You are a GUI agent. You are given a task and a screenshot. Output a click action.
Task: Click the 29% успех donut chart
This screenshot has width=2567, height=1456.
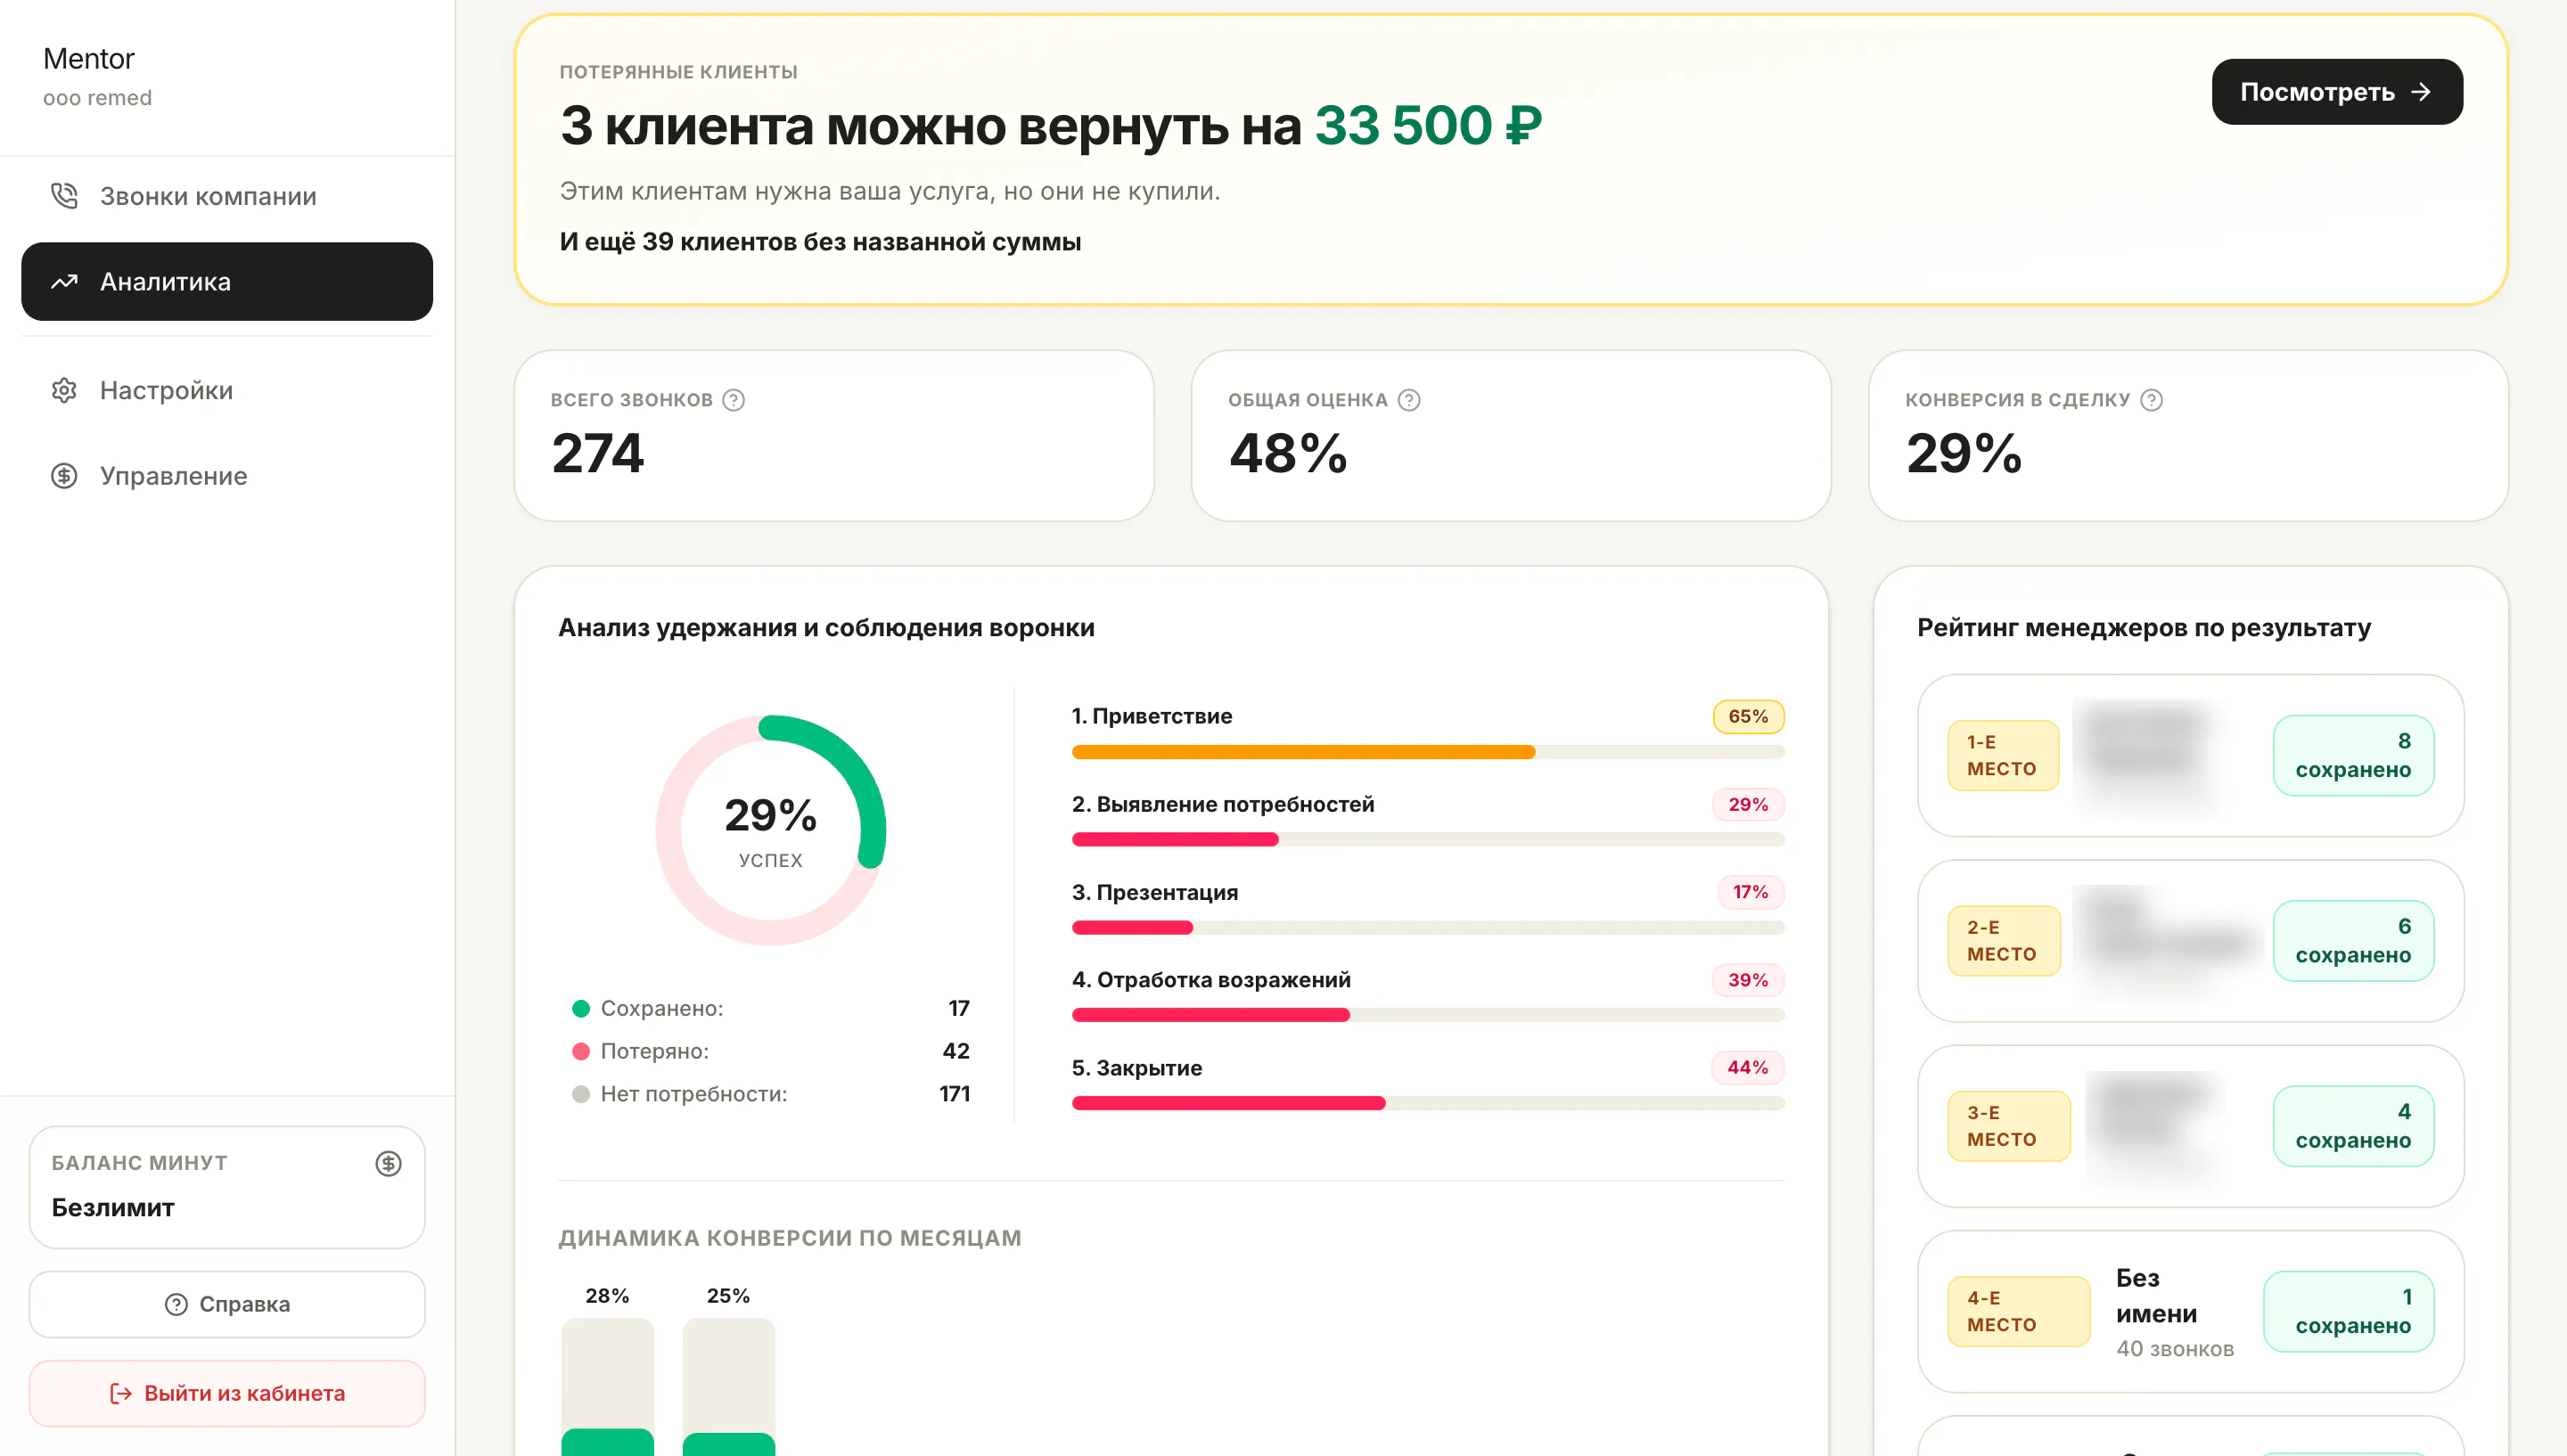(x=770, y=830)
